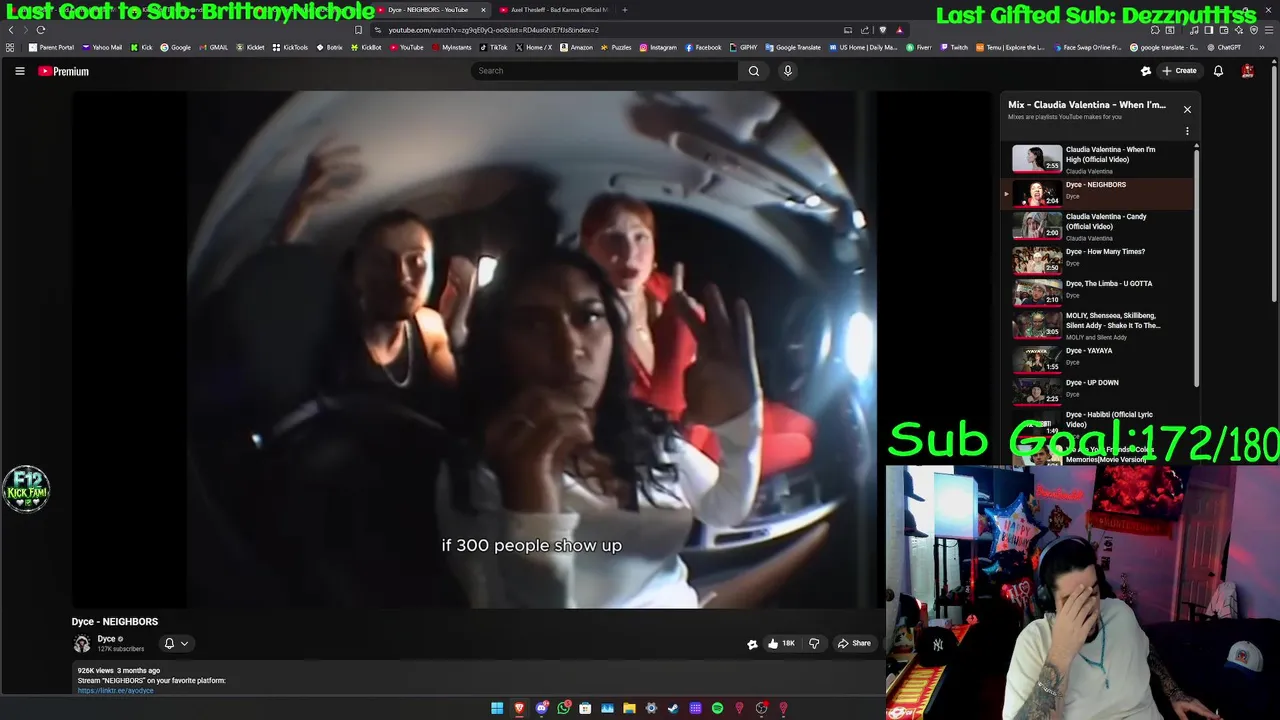Open Brave wallet icon in toolbar
The image size is (1280, 720).
(1224, 30)
